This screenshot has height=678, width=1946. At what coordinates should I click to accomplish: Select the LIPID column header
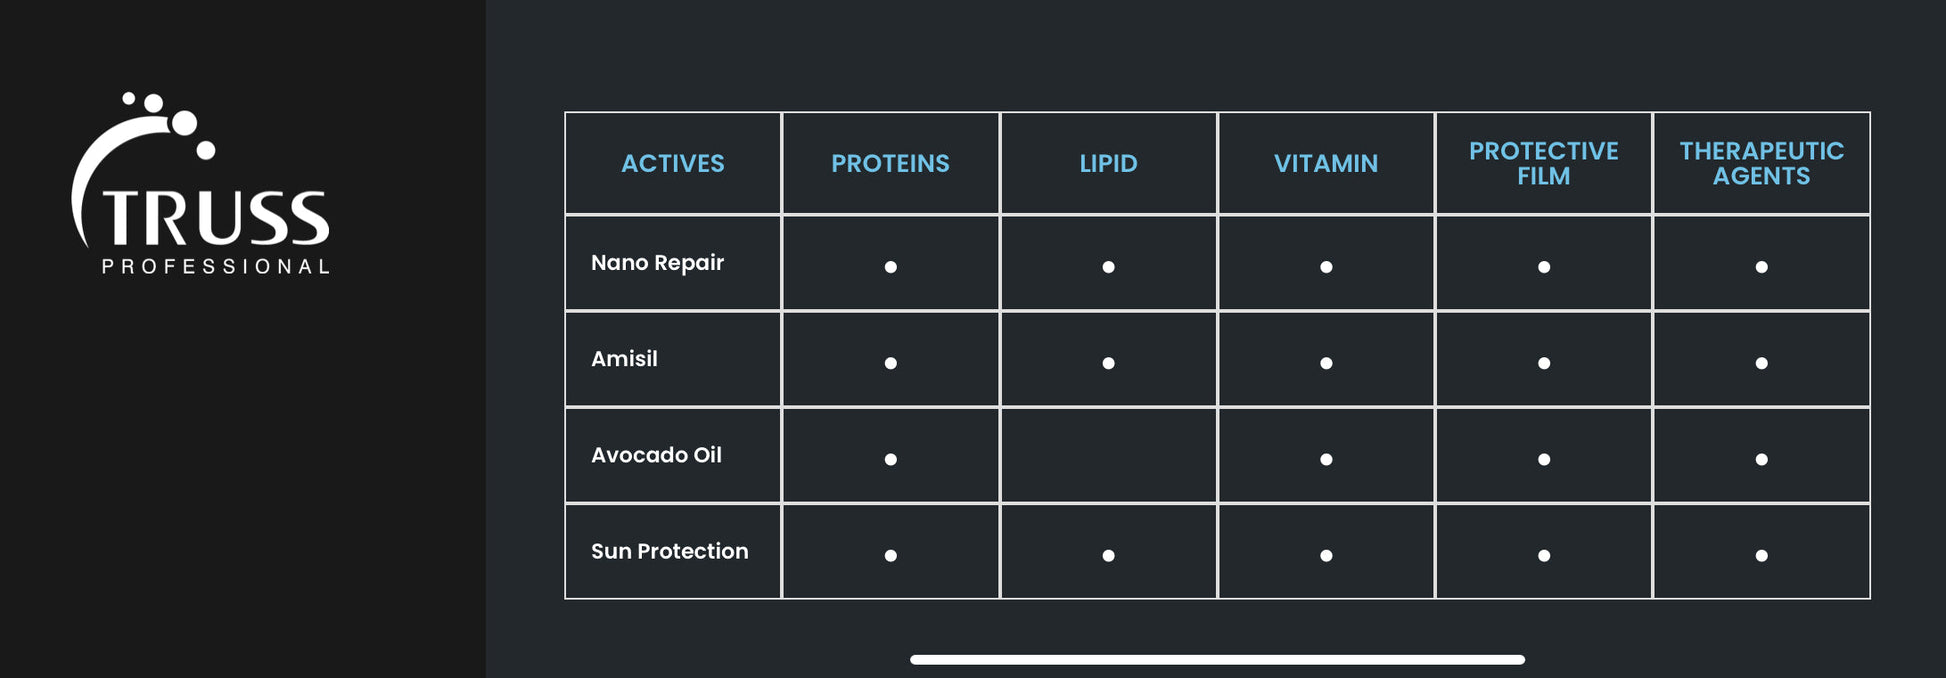coord(1108,163)
